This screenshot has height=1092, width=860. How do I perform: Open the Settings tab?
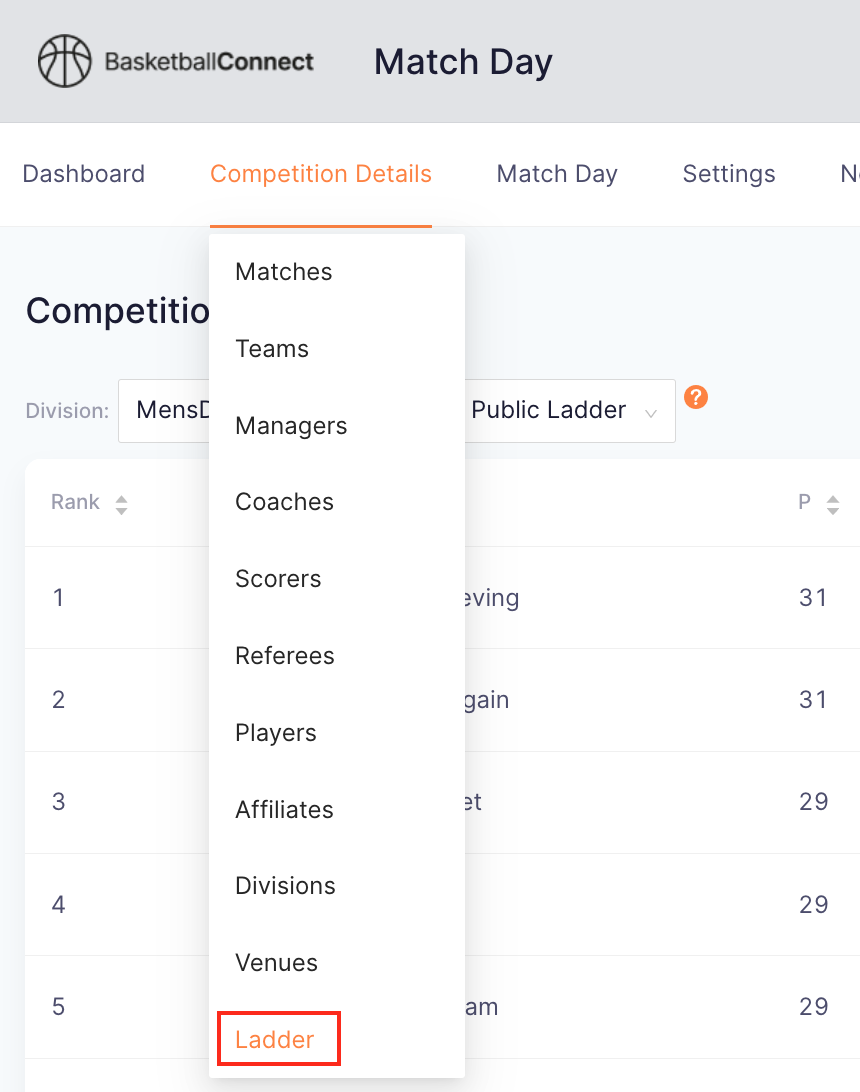point(729,174)
